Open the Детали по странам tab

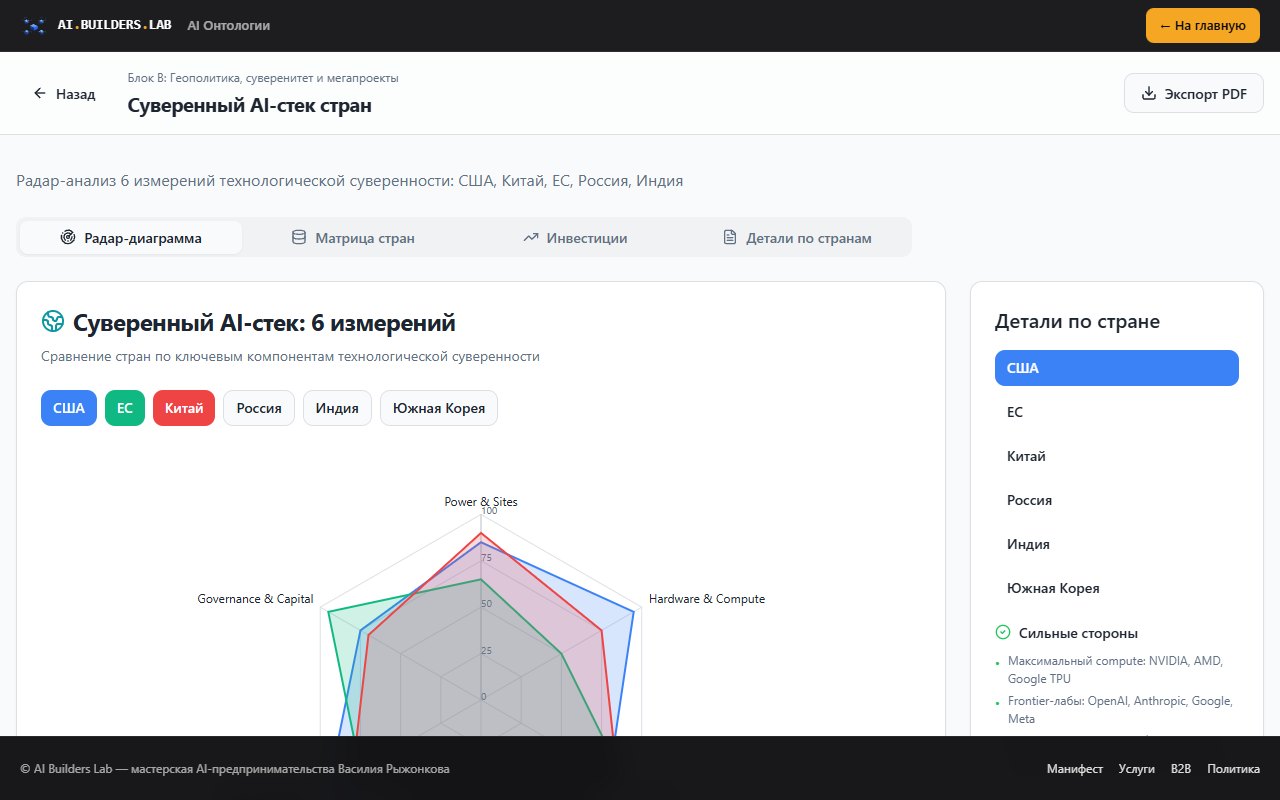797,238
